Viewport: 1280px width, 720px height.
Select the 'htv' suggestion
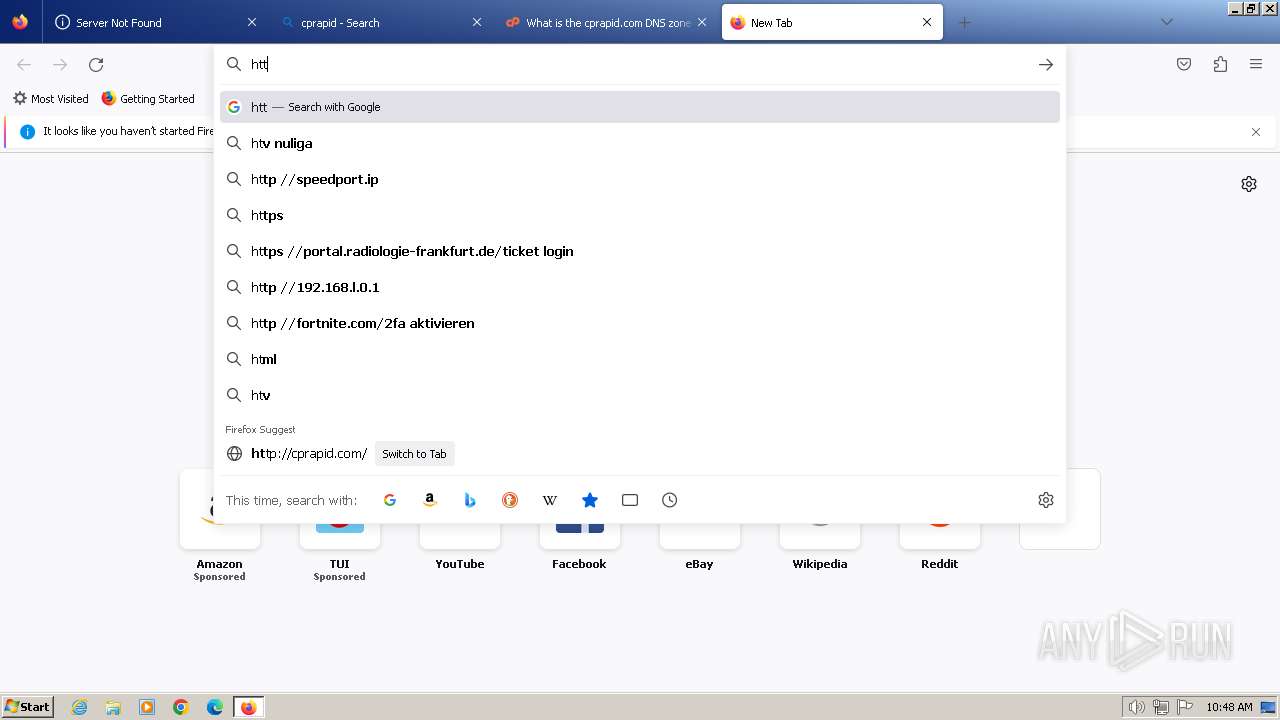tap(640, 395)
